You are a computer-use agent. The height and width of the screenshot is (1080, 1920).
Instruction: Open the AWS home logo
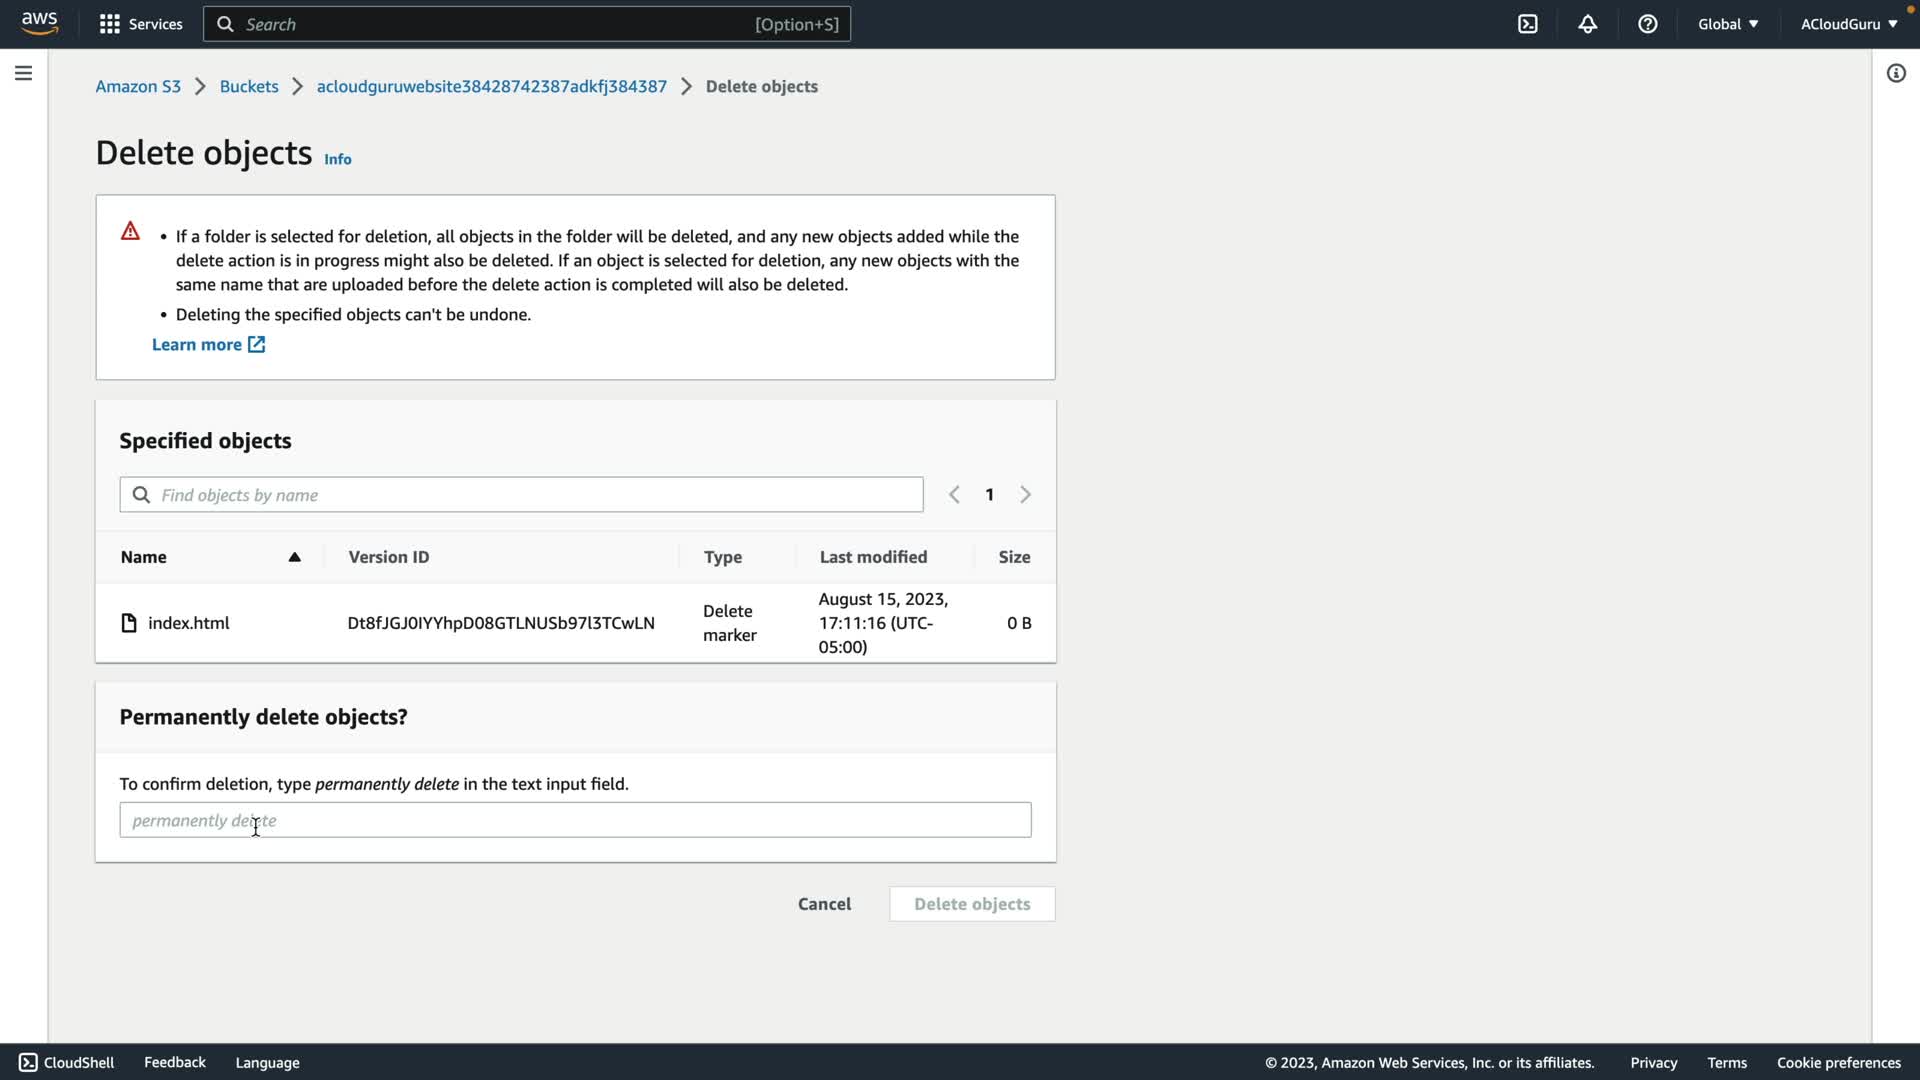click(x=39, y=23)
